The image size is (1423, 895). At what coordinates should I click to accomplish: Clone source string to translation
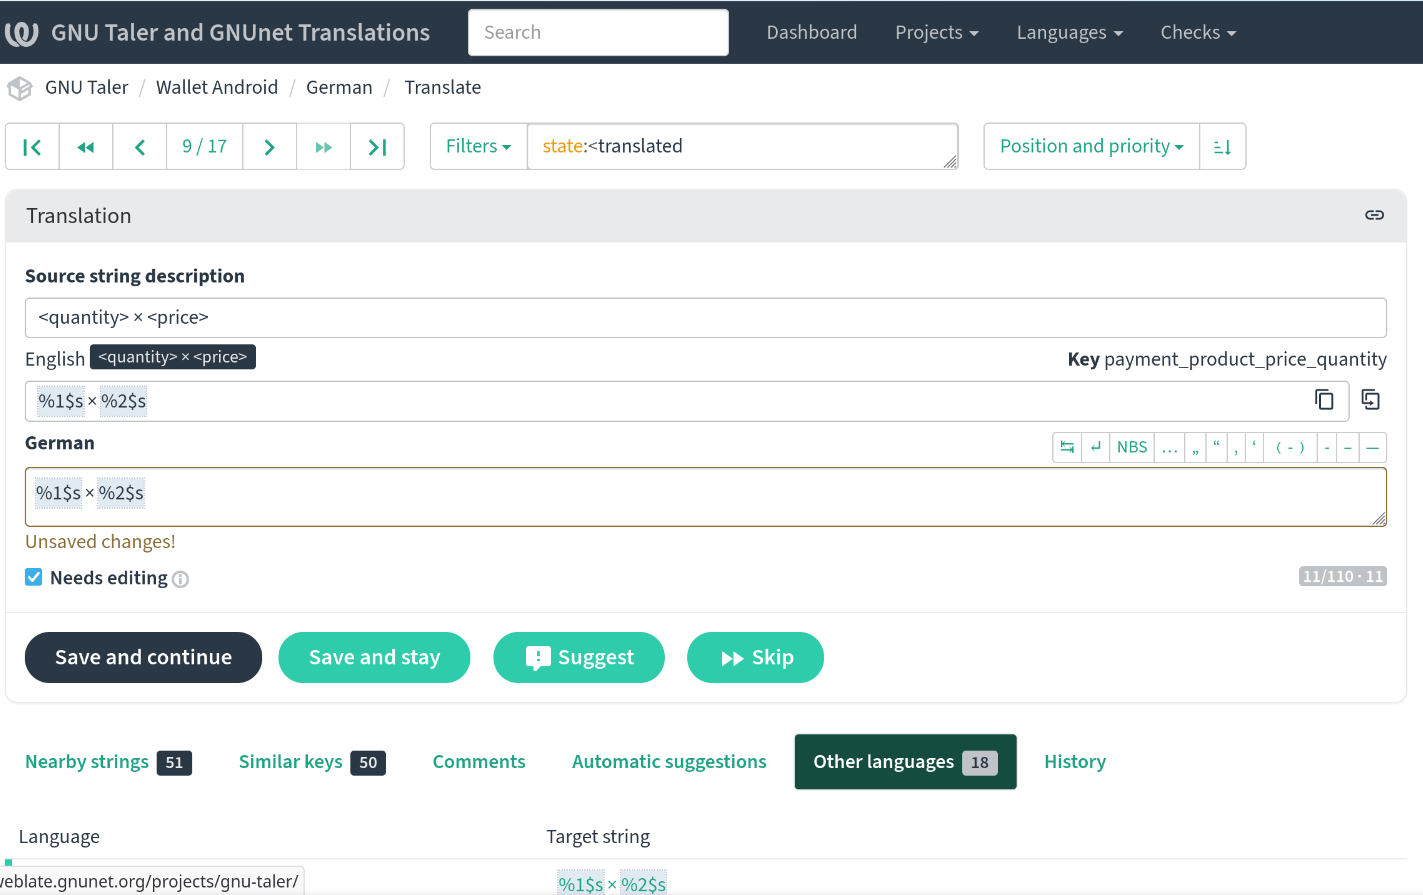[1370, 400]
